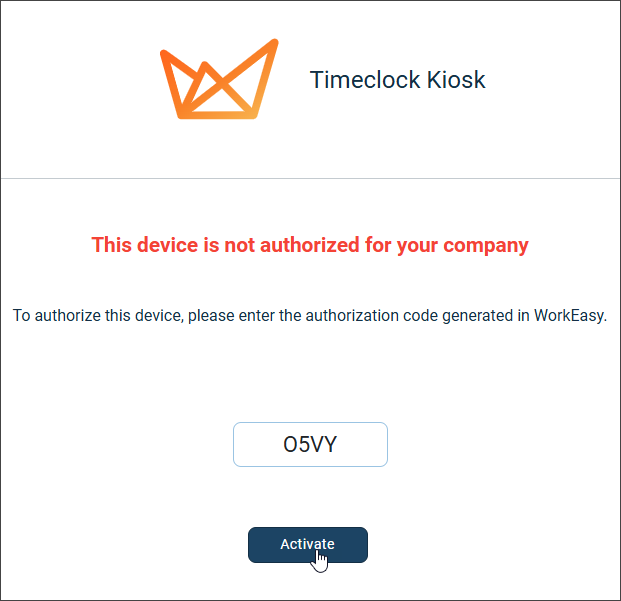The height and width of the screenshot is (601, 621).
Task: Click the orange WorkEasy crown logo
Action: coord(219,79)
